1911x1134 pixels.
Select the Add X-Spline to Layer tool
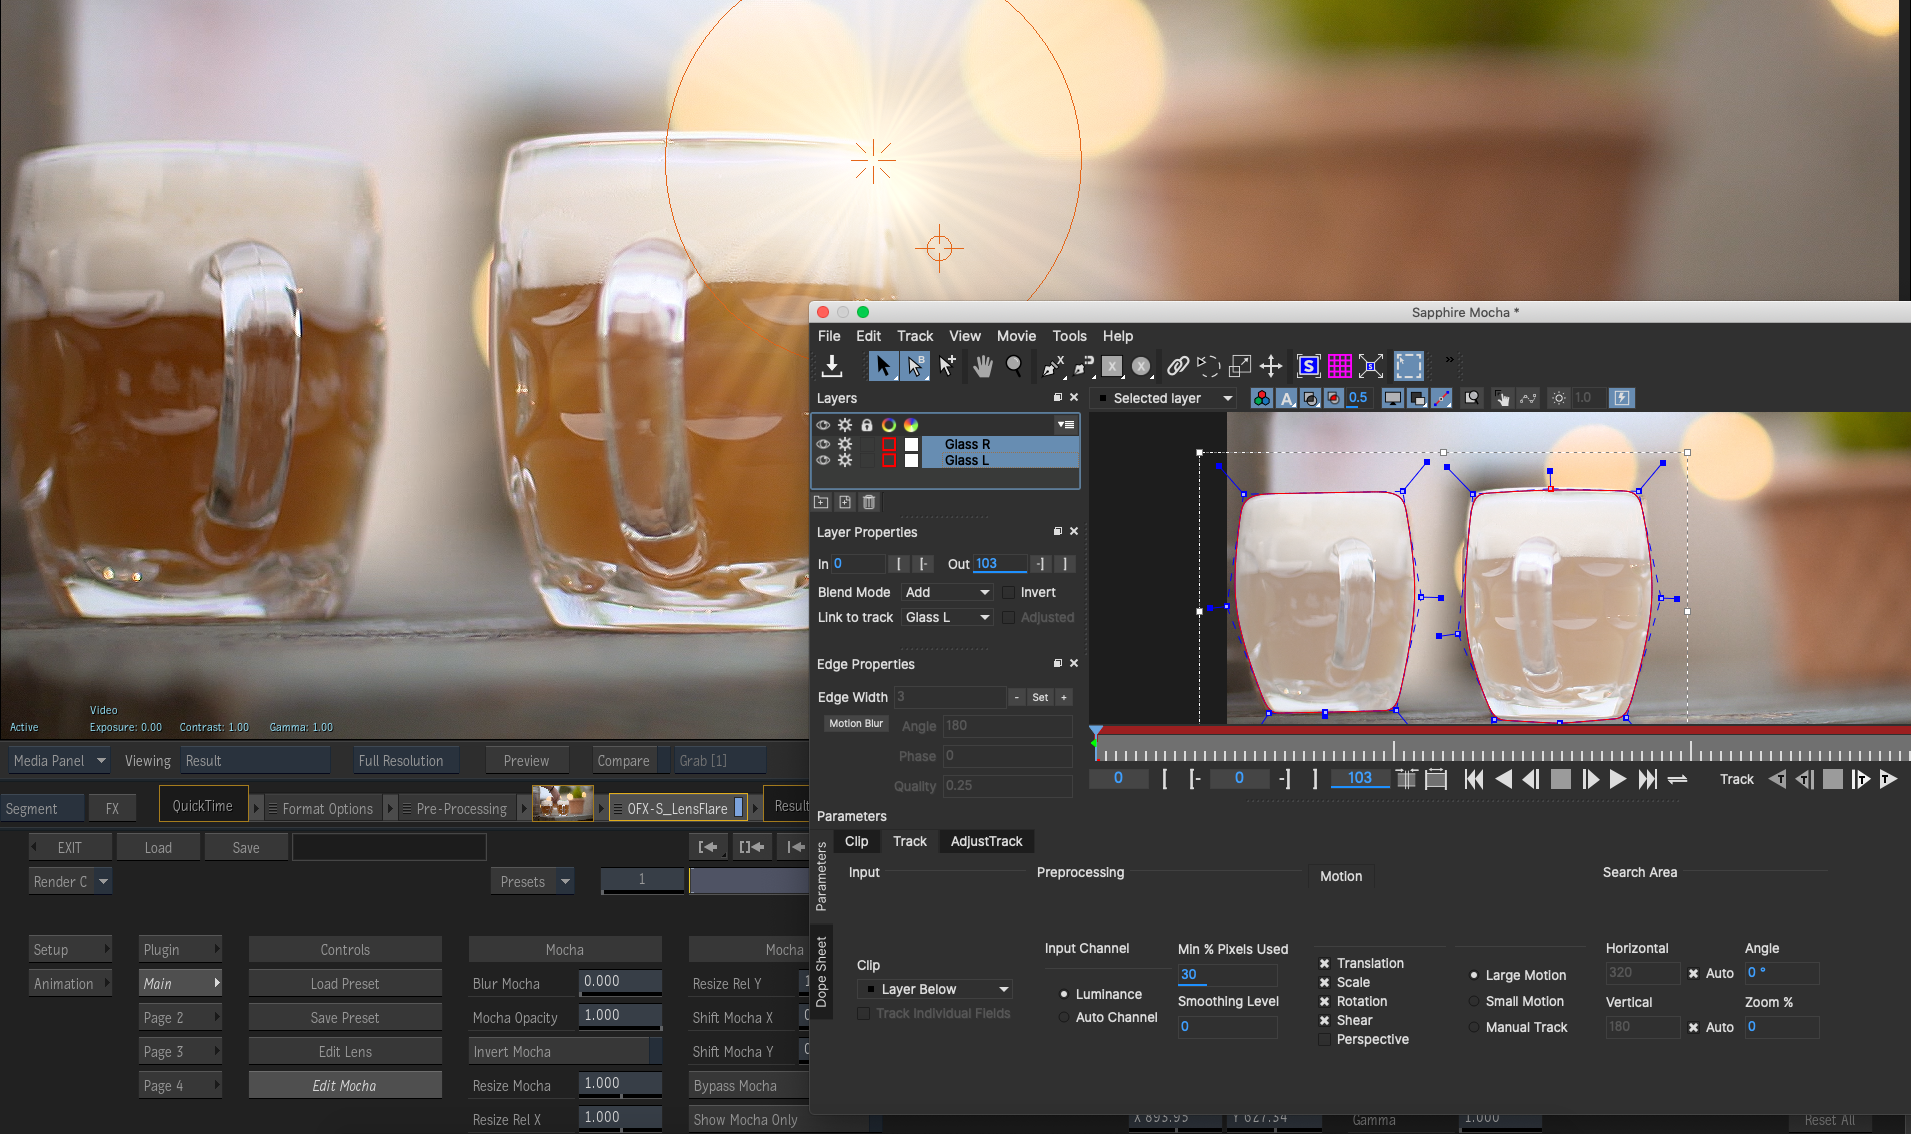pyautogui.click(x=1083, y=366)
